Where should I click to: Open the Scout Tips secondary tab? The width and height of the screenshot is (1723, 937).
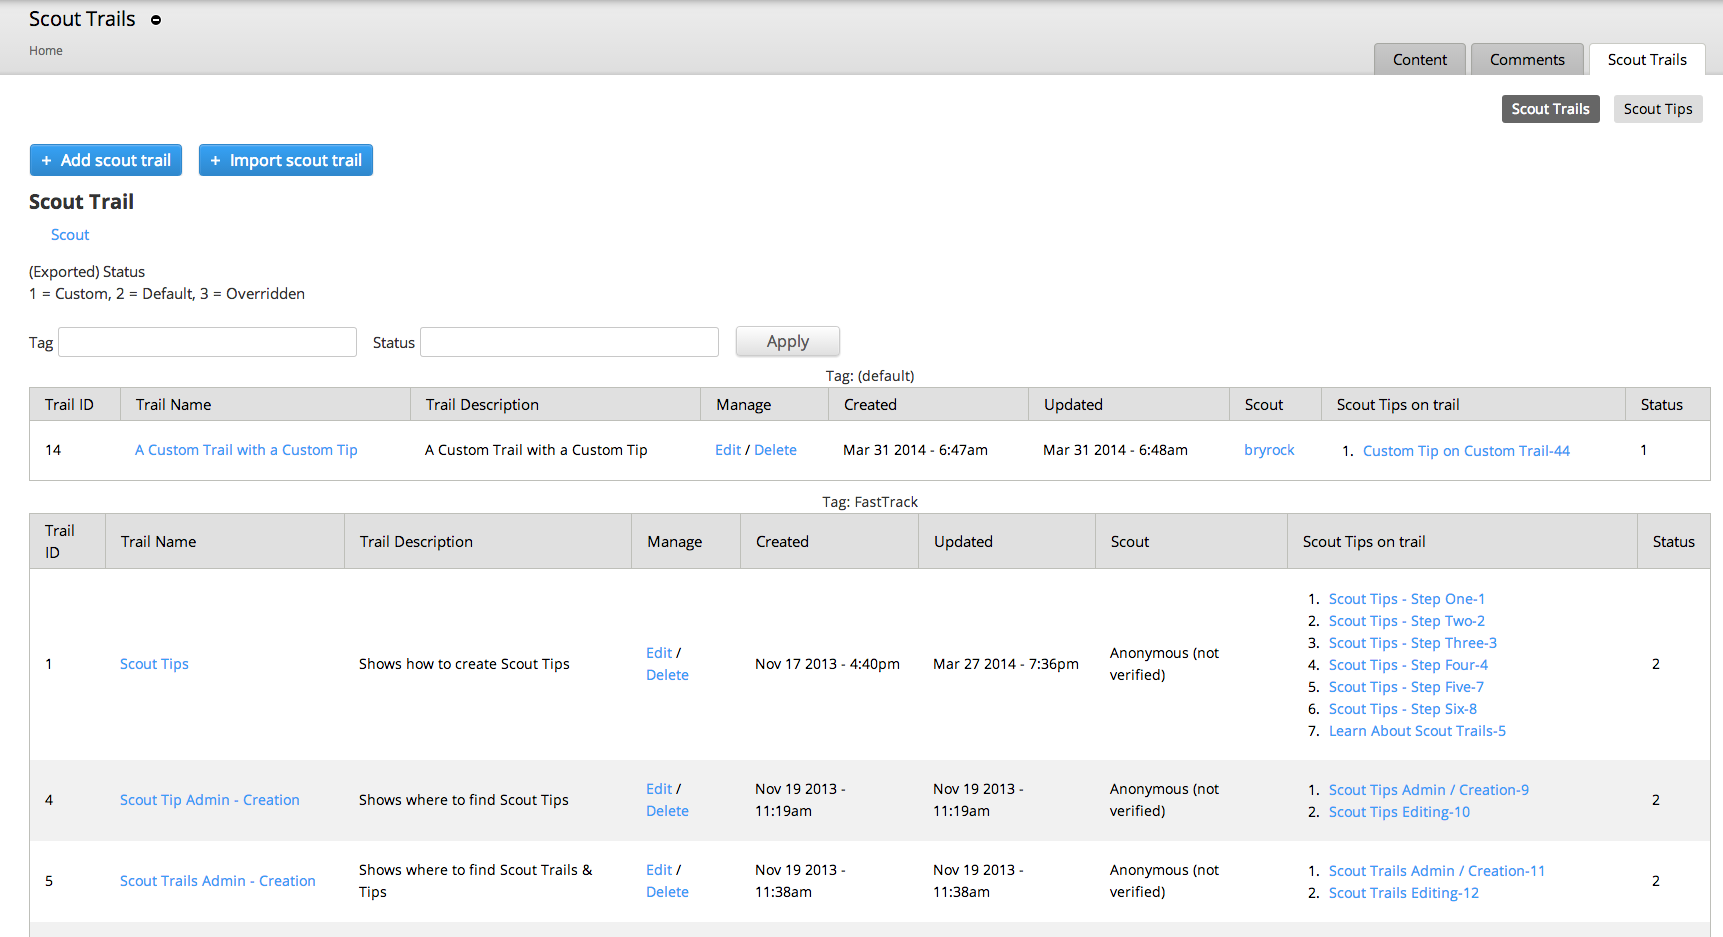pos(1657,109)
